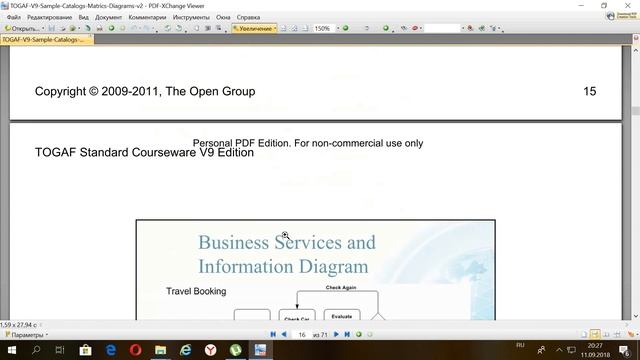Click scroll-down arrow of vertical scrollbar
This screenshot has height=360, width=640.
(636, 316)
